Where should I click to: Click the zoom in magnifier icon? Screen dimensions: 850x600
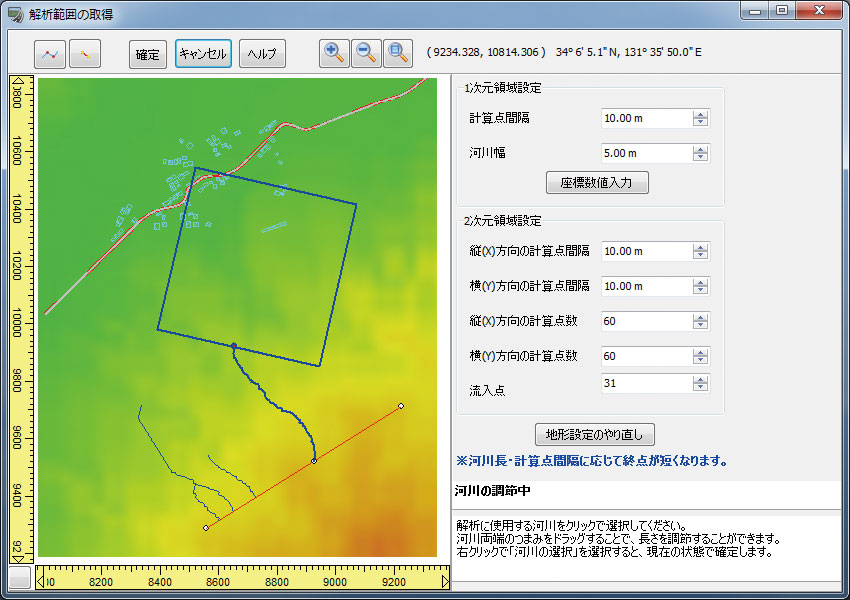(334, 53)
